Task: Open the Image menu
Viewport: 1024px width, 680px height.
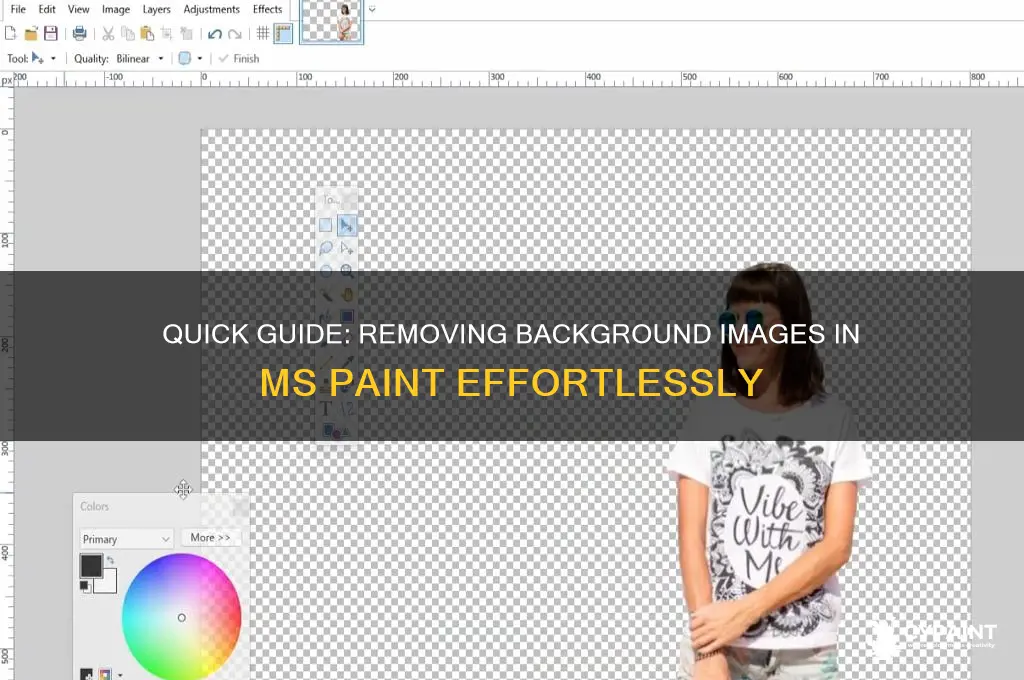Action: click(x=116, y=9)
